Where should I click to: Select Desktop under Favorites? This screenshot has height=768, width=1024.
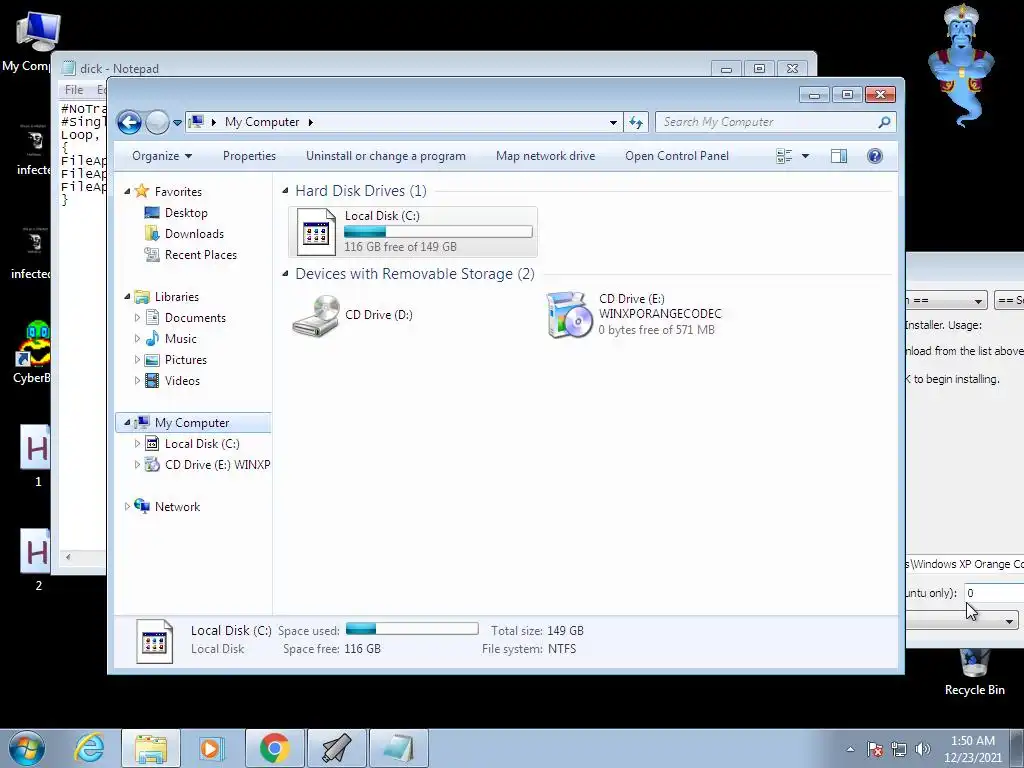tap(186, 213)
